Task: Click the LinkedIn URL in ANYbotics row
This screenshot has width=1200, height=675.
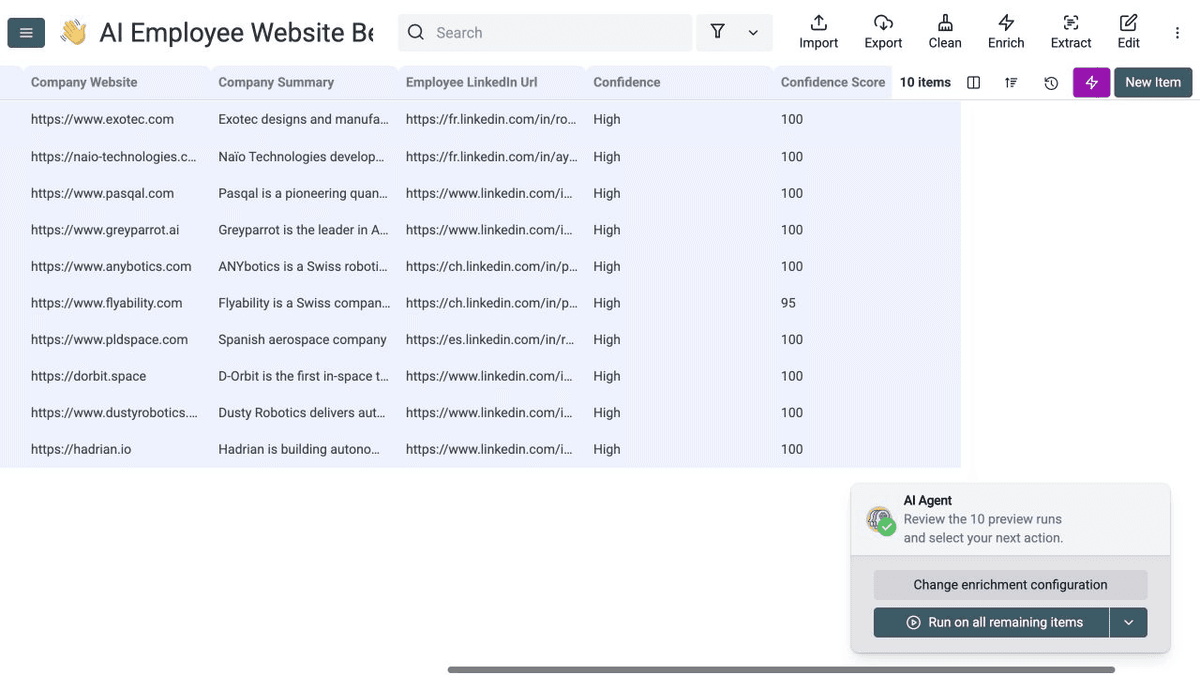Action: pos(492,266)
